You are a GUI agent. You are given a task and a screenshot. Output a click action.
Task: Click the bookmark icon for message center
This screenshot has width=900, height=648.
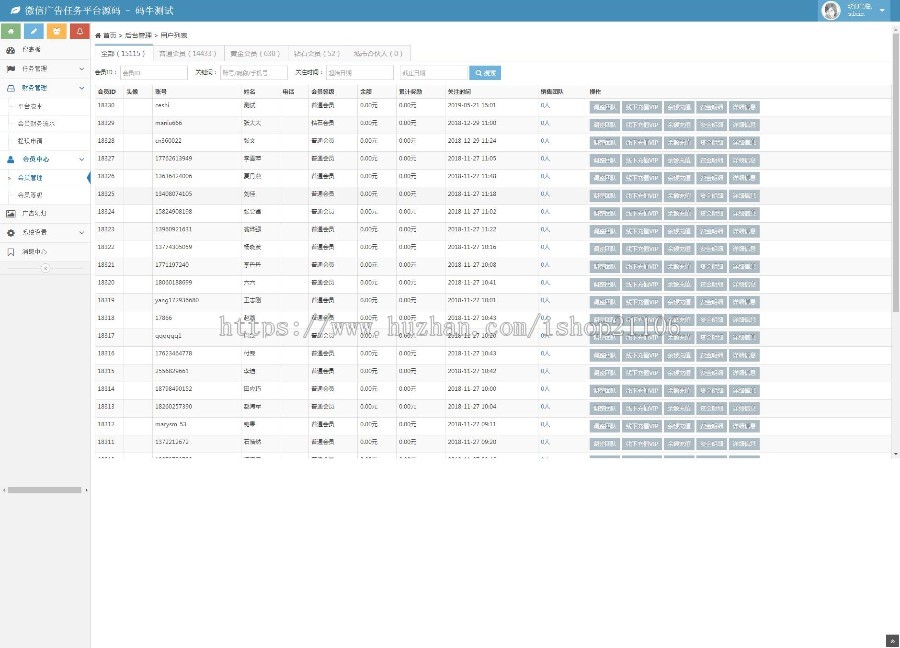(10, 252)
